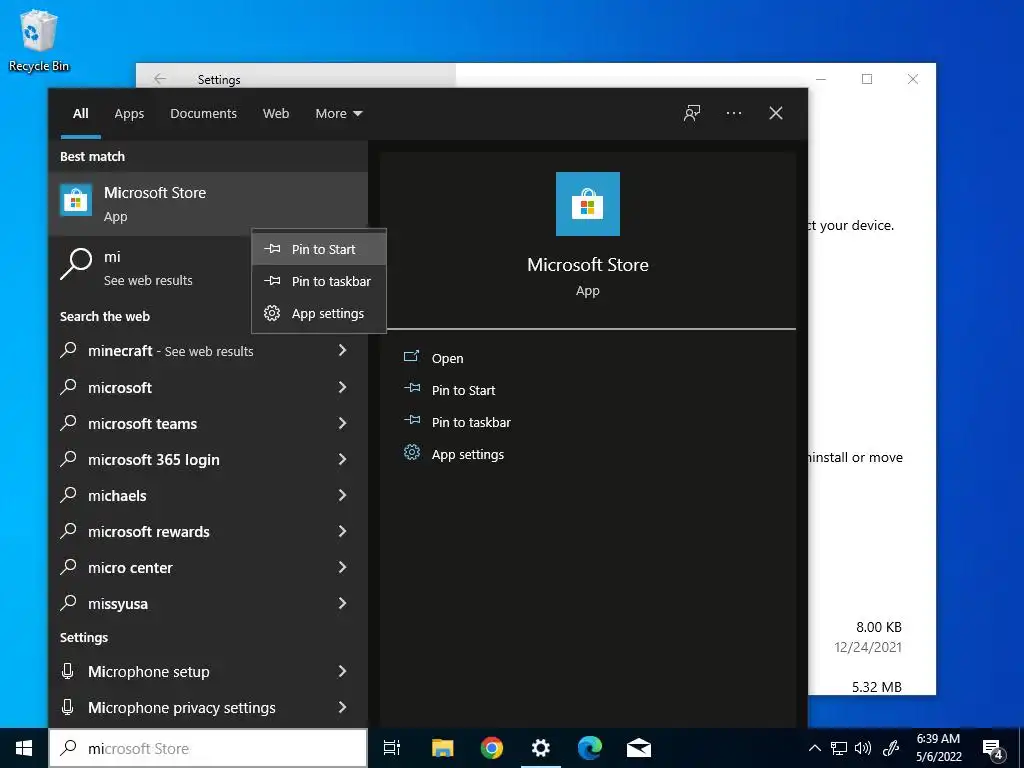1024x768 pixels.
Task: Click the pen workspace tray icon
Action: click(x=891, y=748)
